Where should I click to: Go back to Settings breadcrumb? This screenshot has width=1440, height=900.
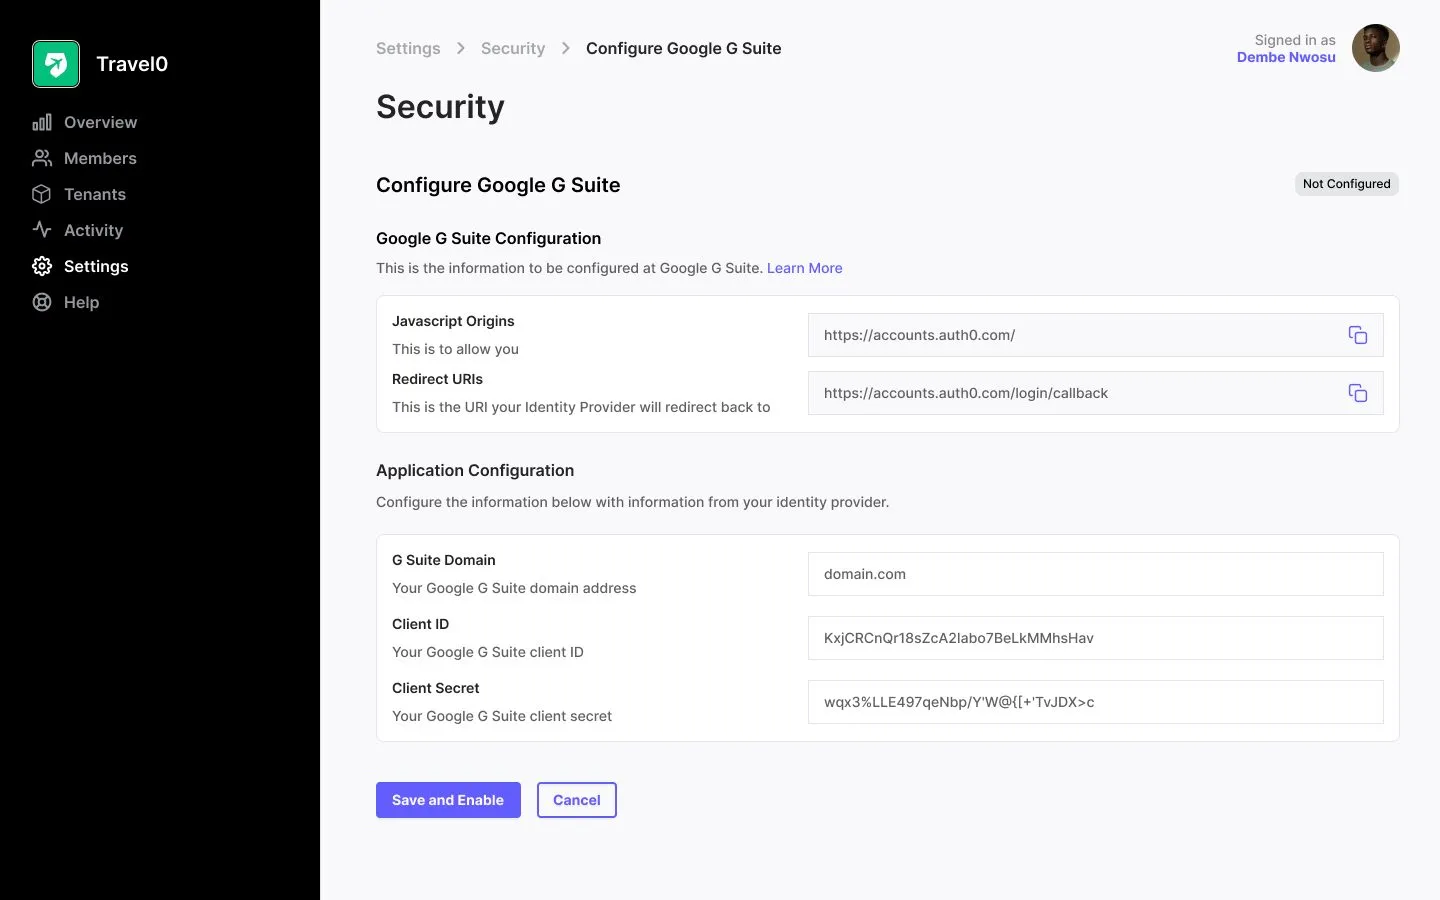point(408,48)
